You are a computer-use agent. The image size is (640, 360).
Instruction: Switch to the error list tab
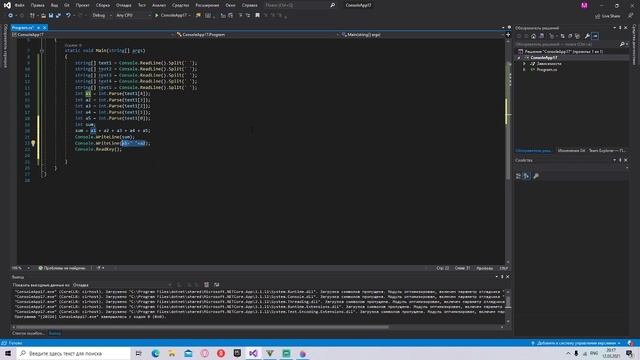click(28, 333)
